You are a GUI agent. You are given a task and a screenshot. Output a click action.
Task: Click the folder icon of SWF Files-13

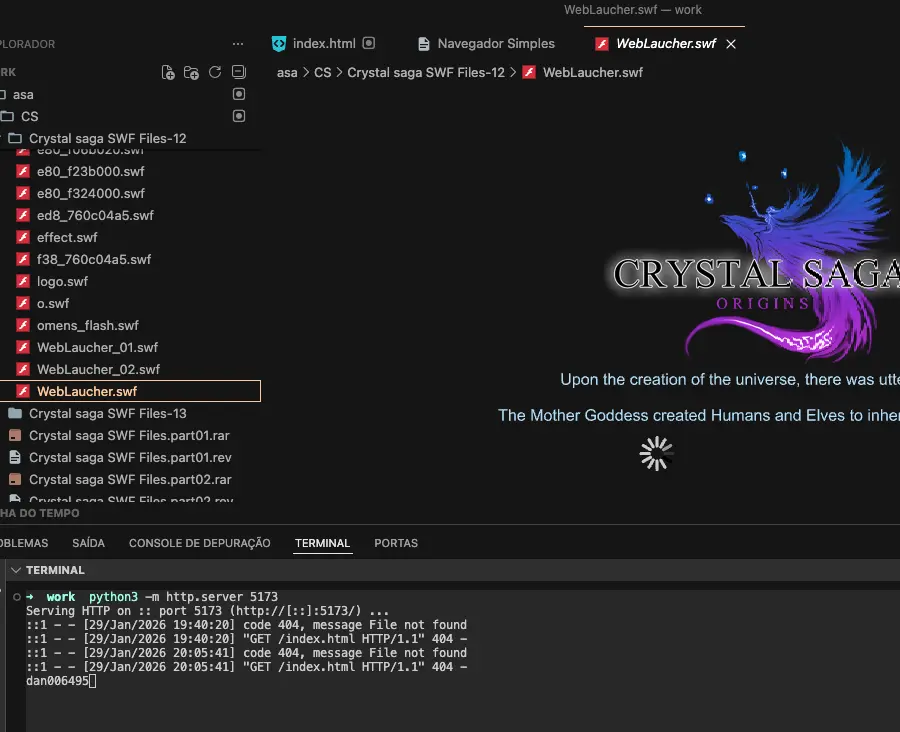15,413
